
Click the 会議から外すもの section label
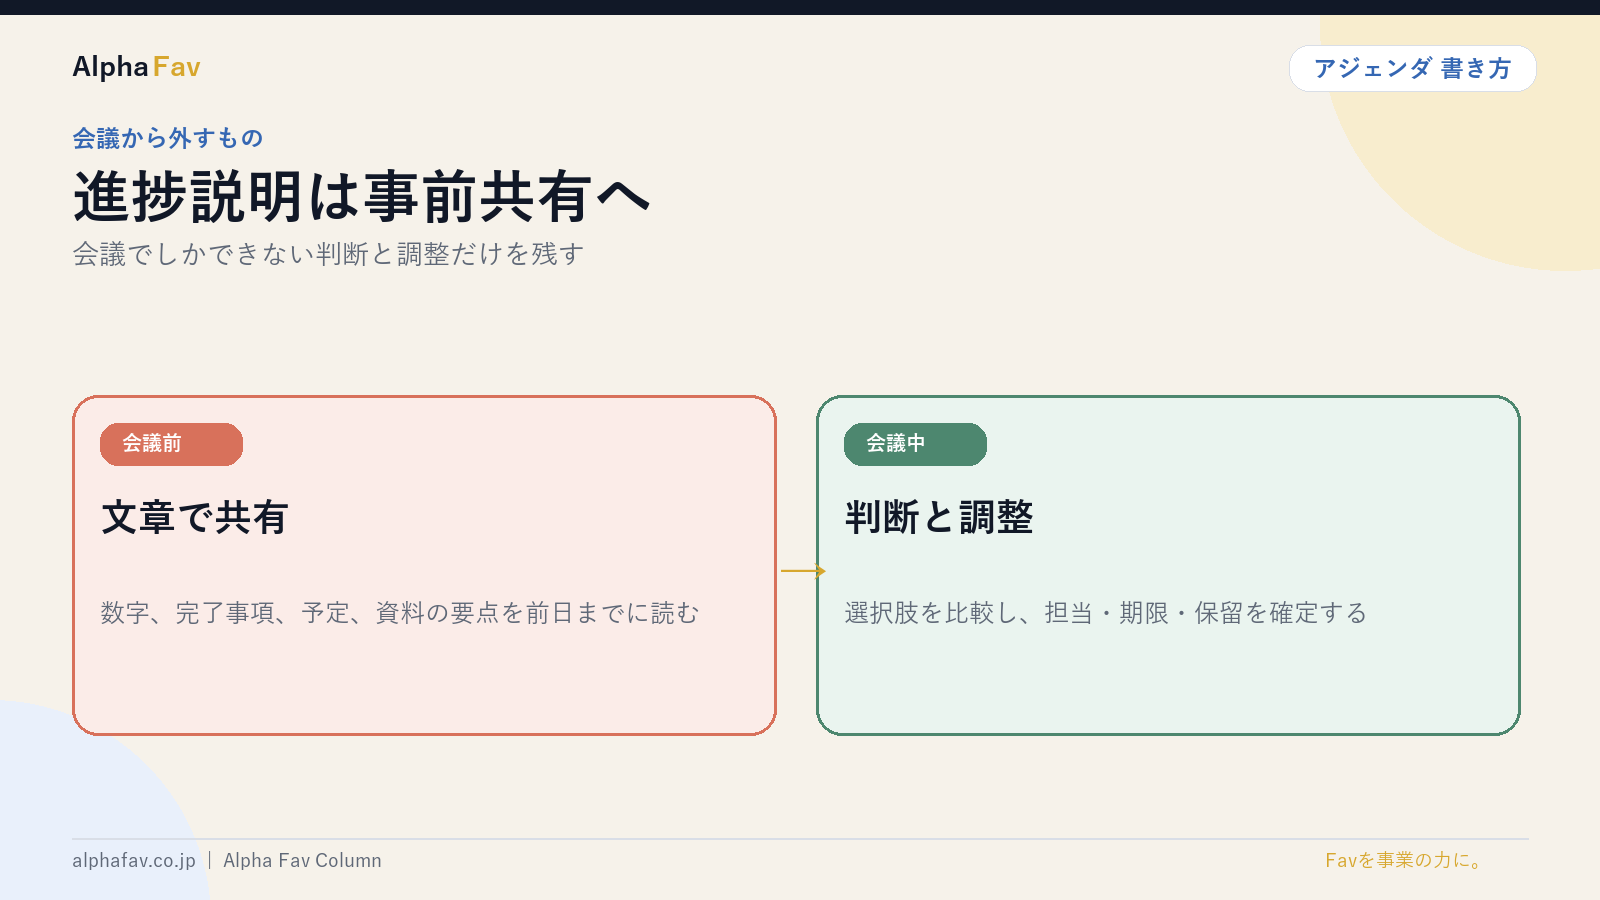pyautogui.click(x=168, y=138)
